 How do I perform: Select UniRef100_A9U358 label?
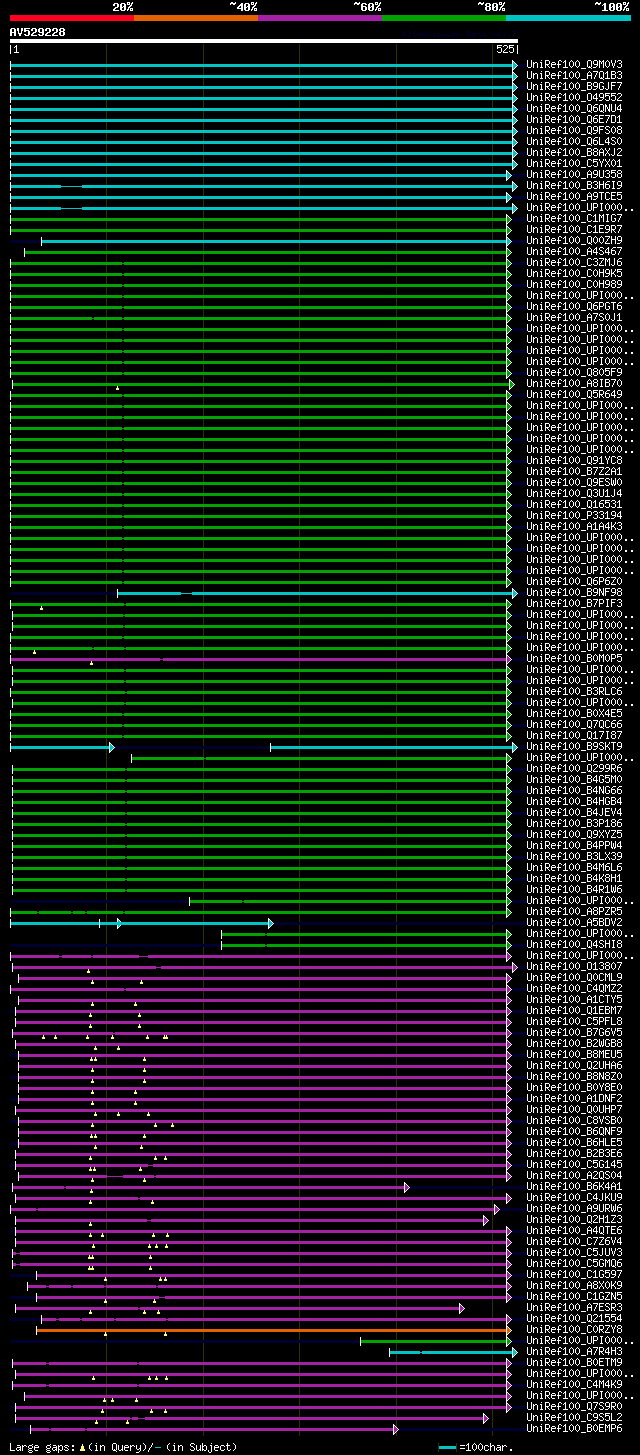click(x=575, y=174)
